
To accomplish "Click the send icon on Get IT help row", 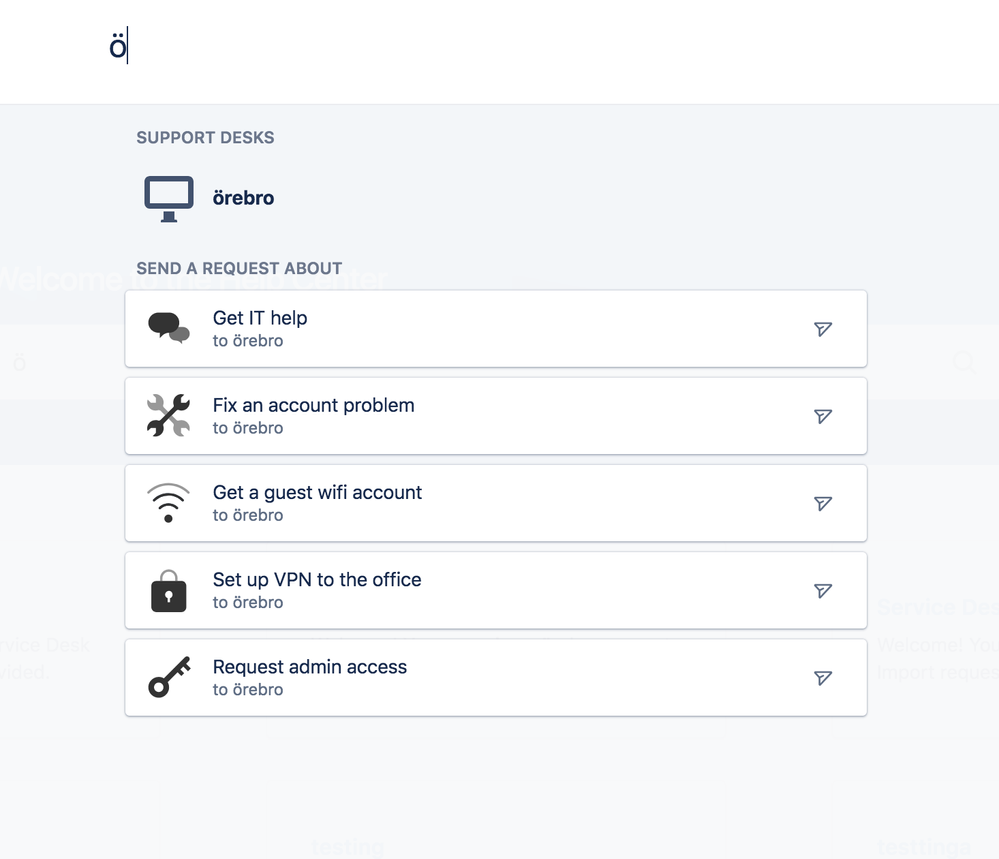I will pos(822,328).
